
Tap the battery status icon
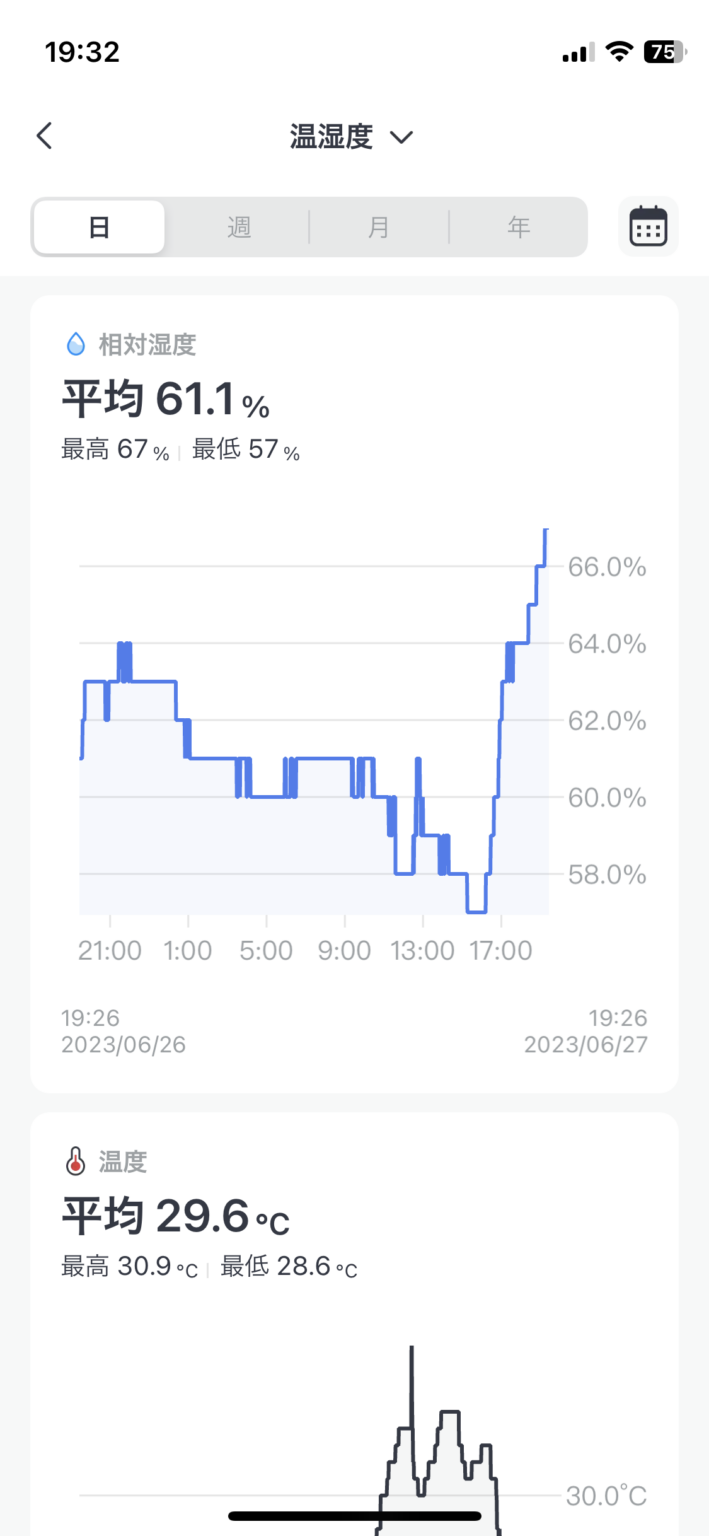point(664,52)
